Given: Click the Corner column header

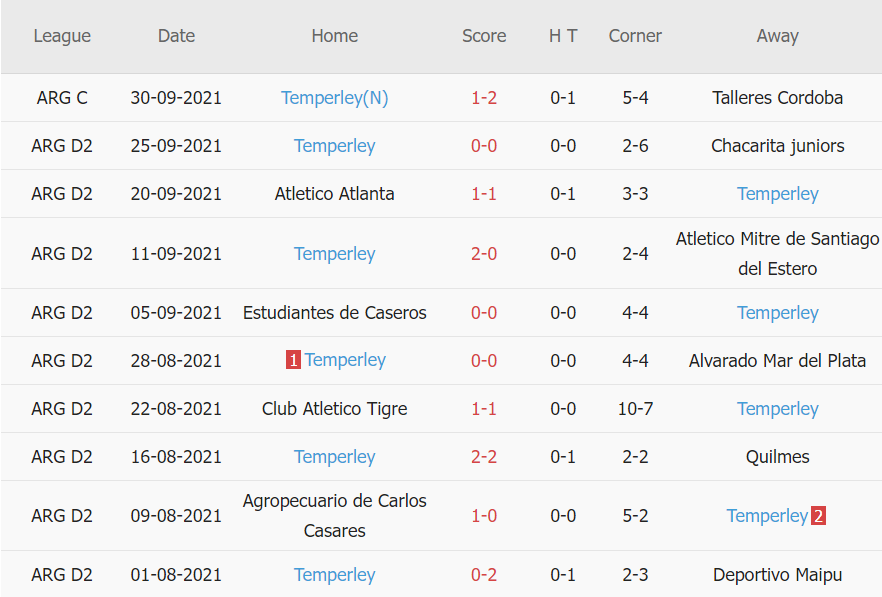Looking at the screenshot, I should pos(635,36).
